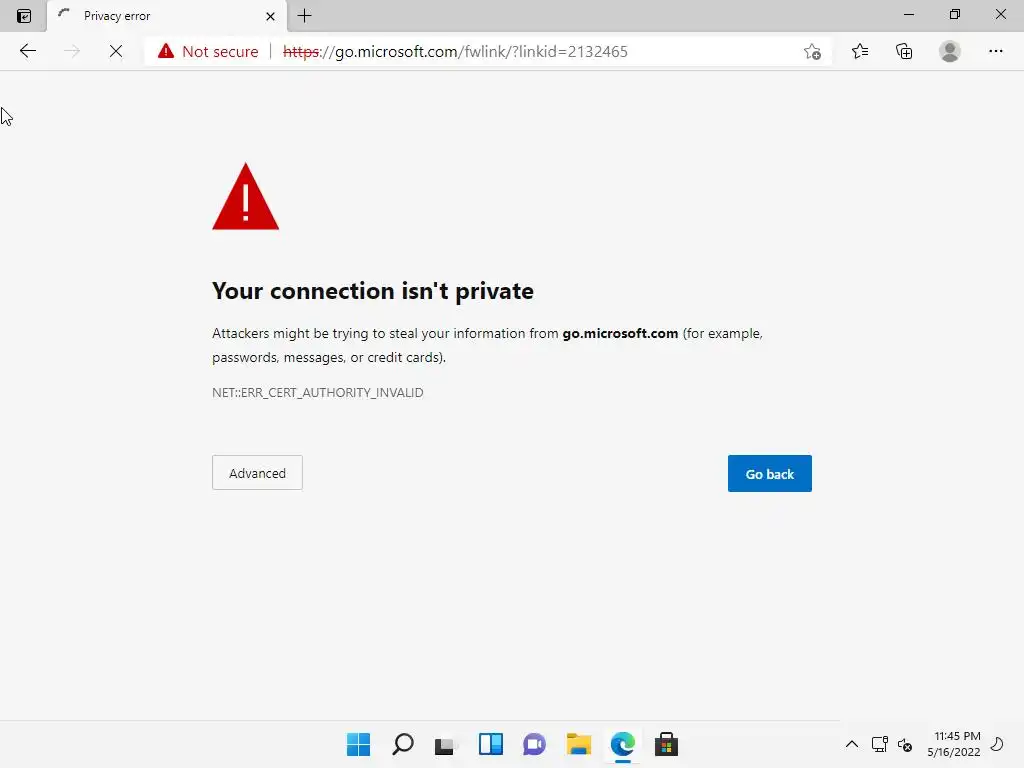Open the tab actions menu
The width and height of the screenshot is (1024, 768).
click(x=24, y=16)
